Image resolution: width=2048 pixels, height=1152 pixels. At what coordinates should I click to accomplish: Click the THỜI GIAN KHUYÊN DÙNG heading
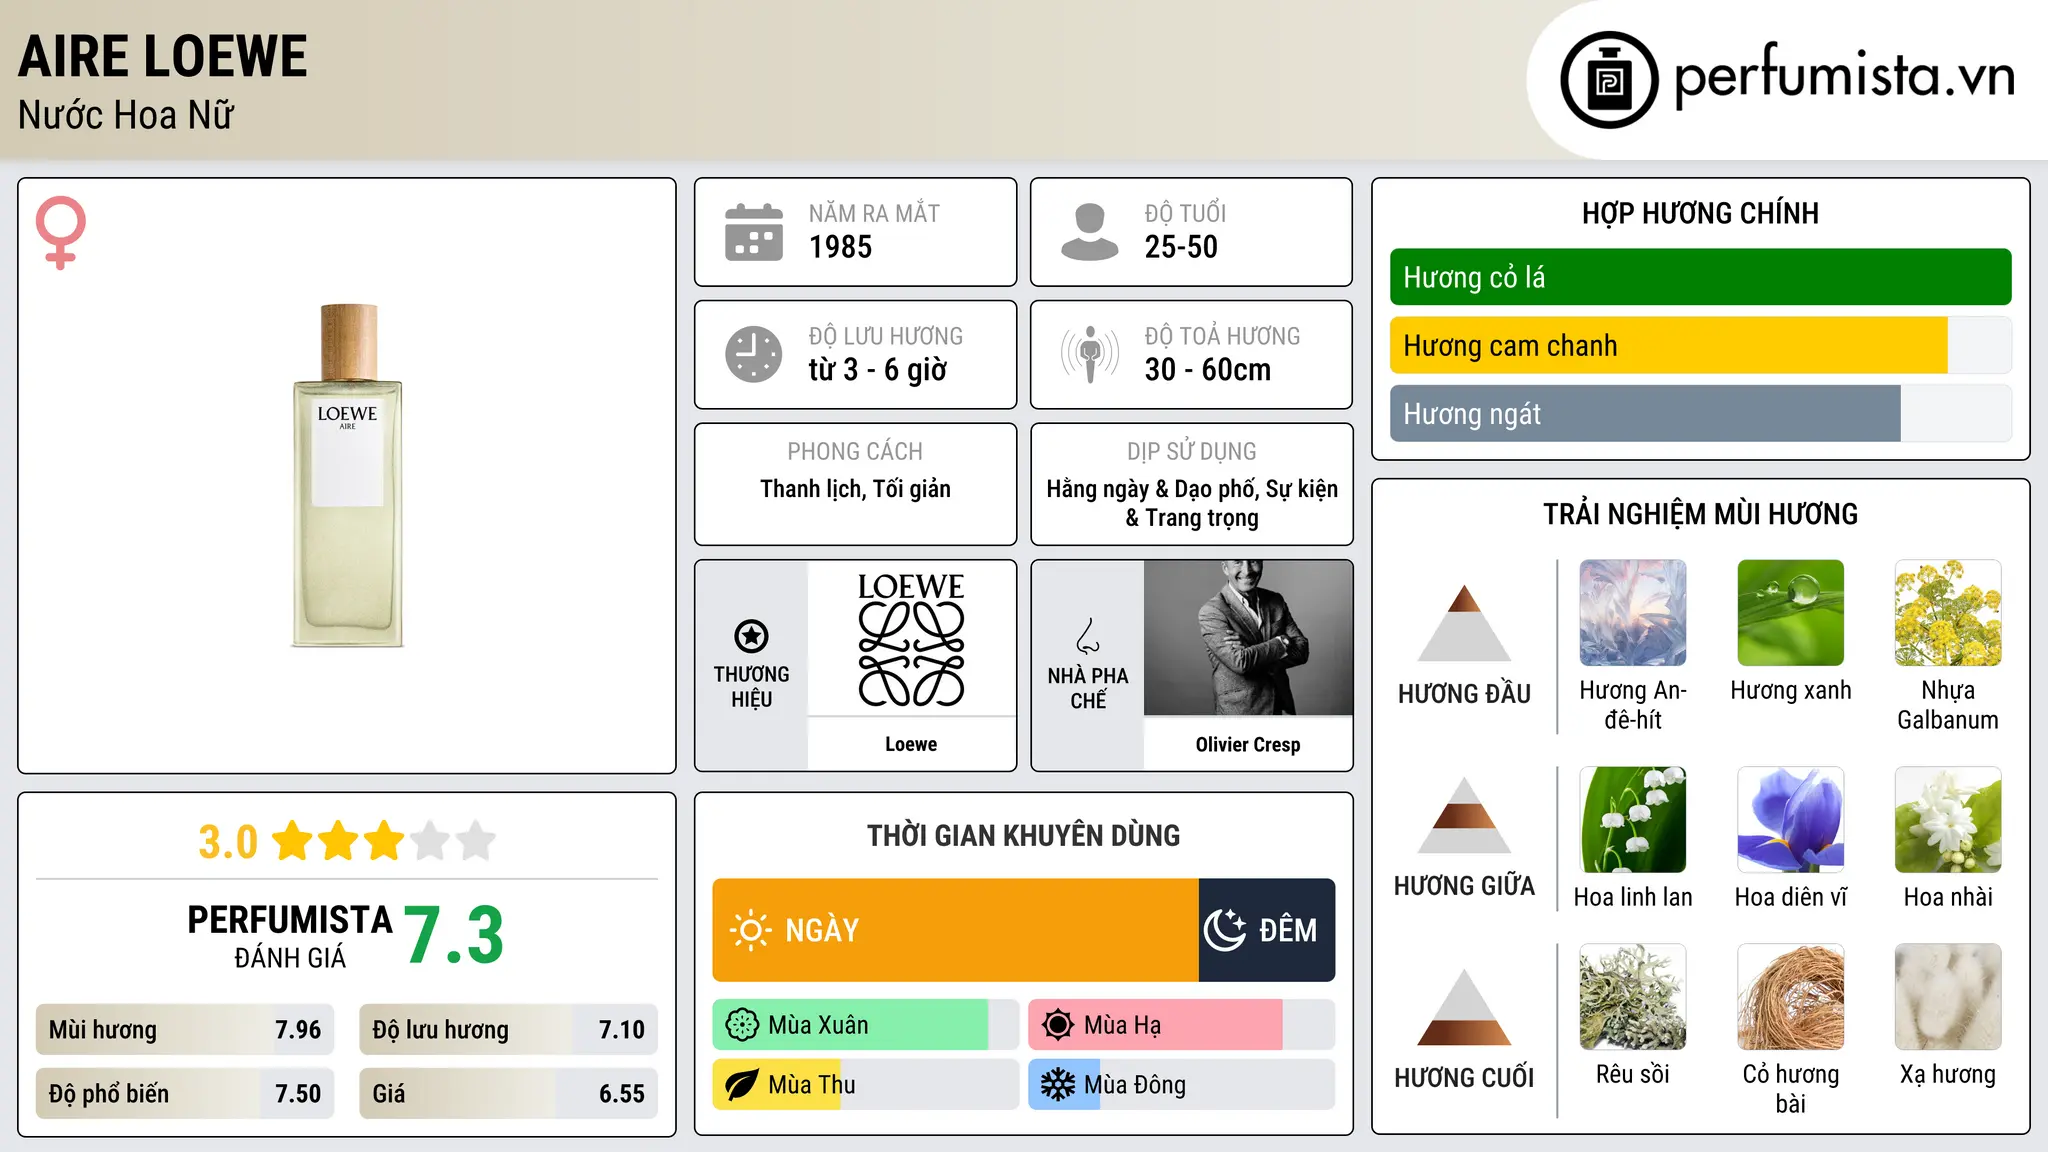[1023, 835]
